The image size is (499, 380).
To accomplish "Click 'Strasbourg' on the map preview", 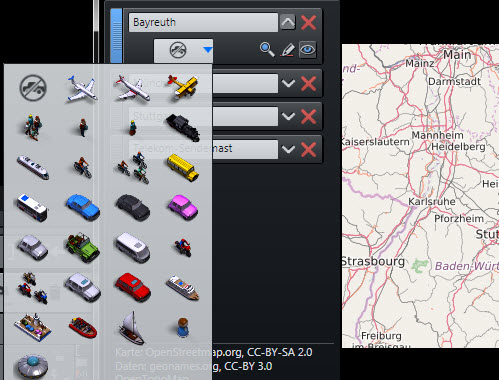I will [x=373, y=261].
